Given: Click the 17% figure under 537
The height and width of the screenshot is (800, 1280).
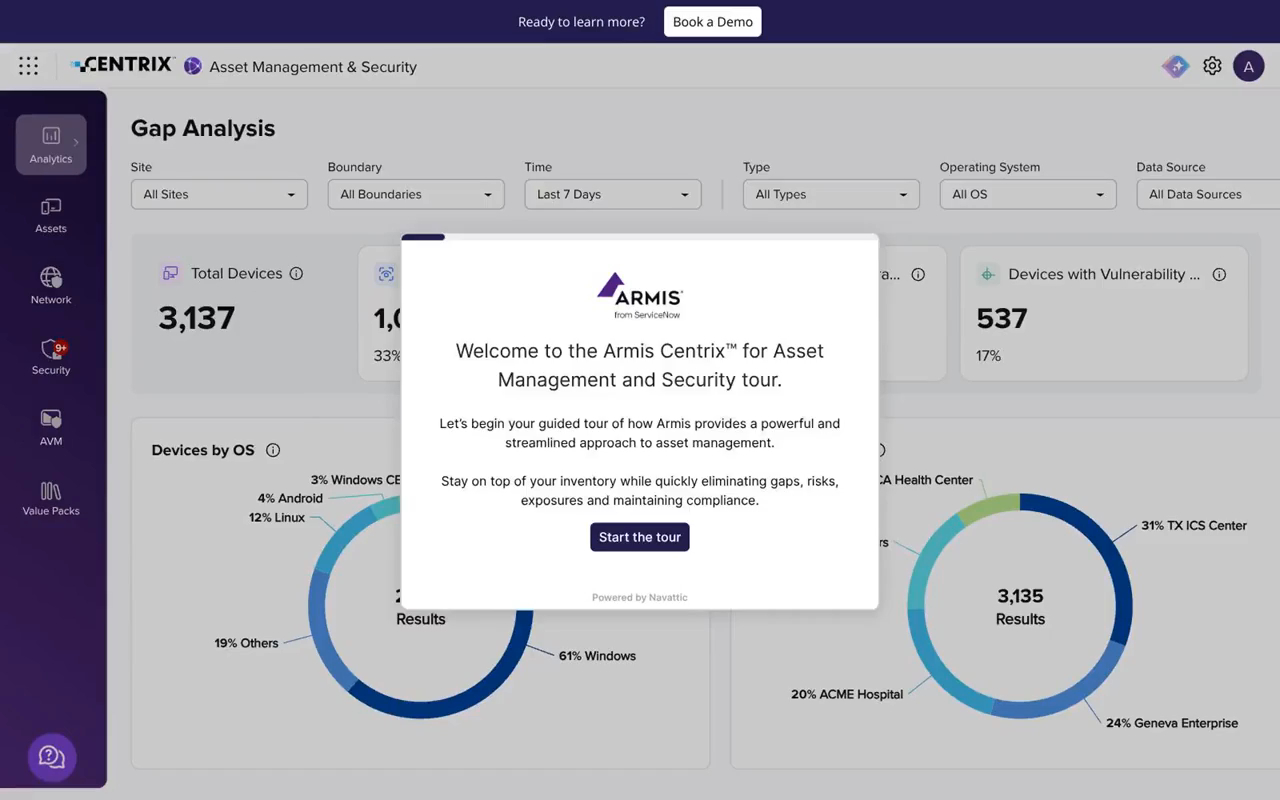Looking at the screenshot, I should tap(988, 356).
